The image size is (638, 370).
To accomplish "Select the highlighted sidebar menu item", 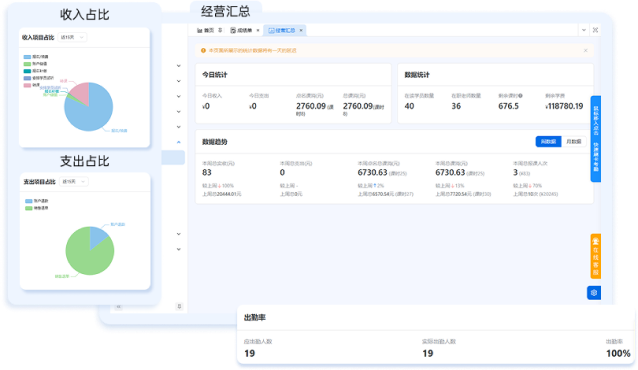I will tap(173, 158).
